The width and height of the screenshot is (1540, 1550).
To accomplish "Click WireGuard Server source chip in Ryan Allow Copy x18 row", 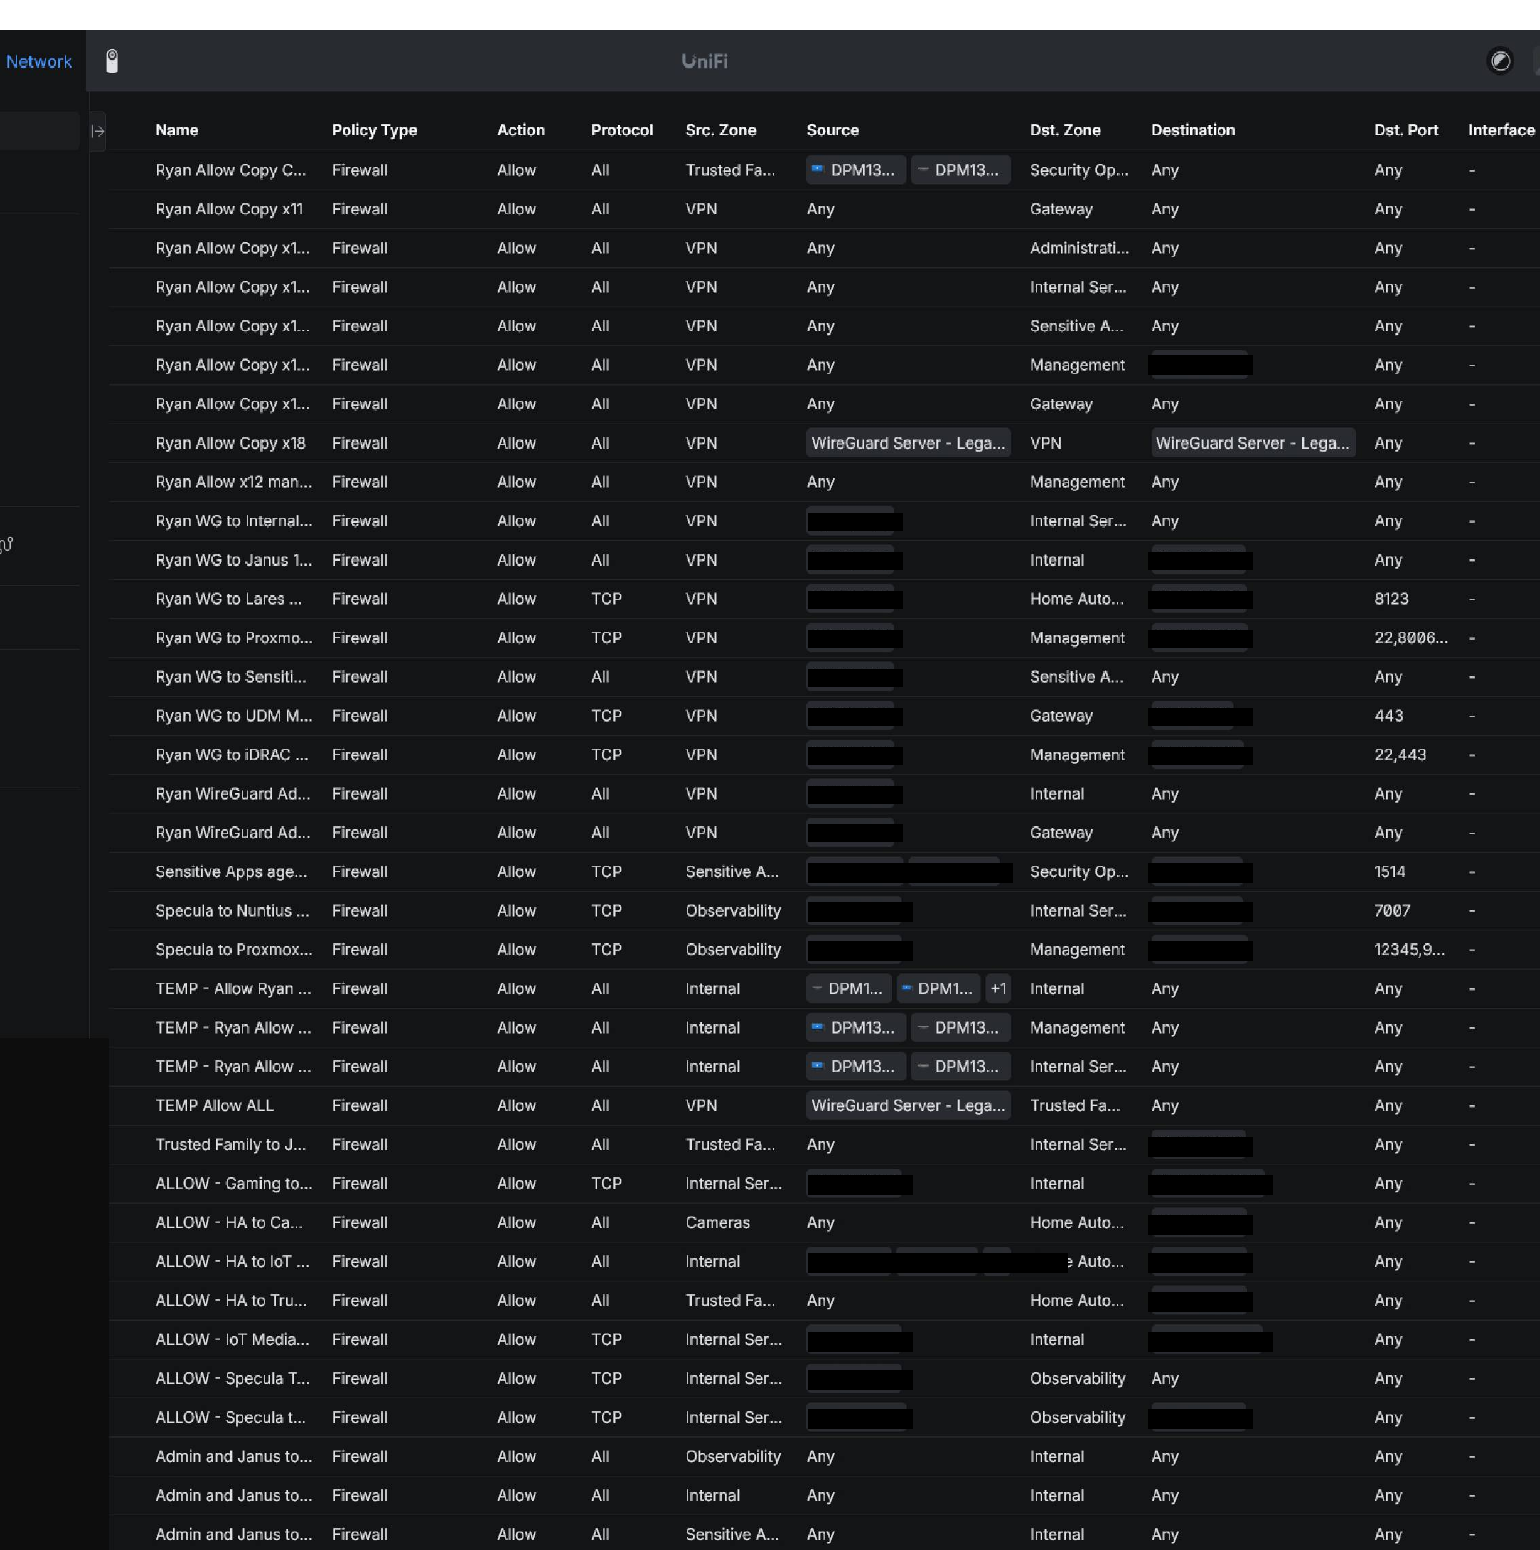I will click(908, 443).
